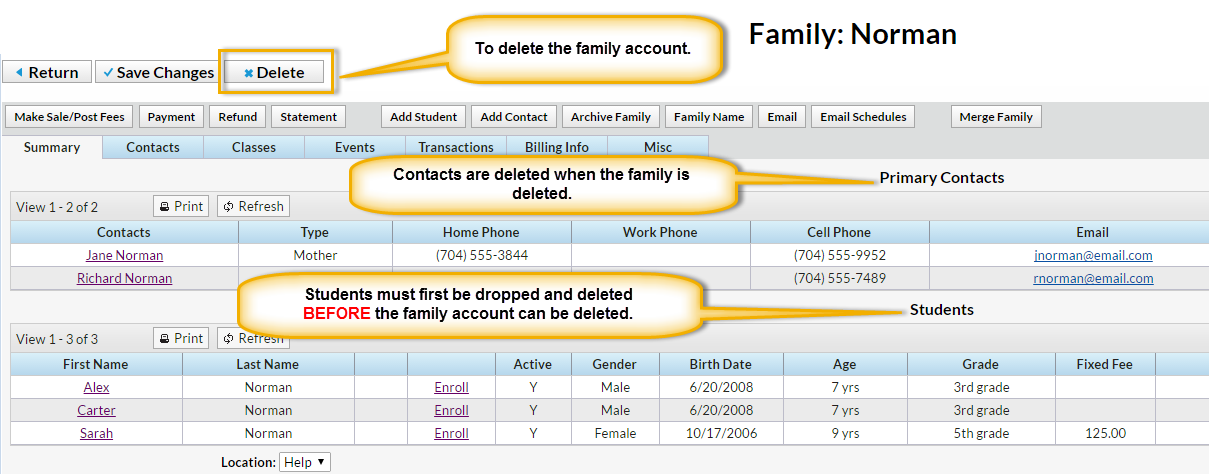Screen dimensions: 1209x474
Task: Click the Make Sale/Post Fees button
Action: [x=69, y=117]
